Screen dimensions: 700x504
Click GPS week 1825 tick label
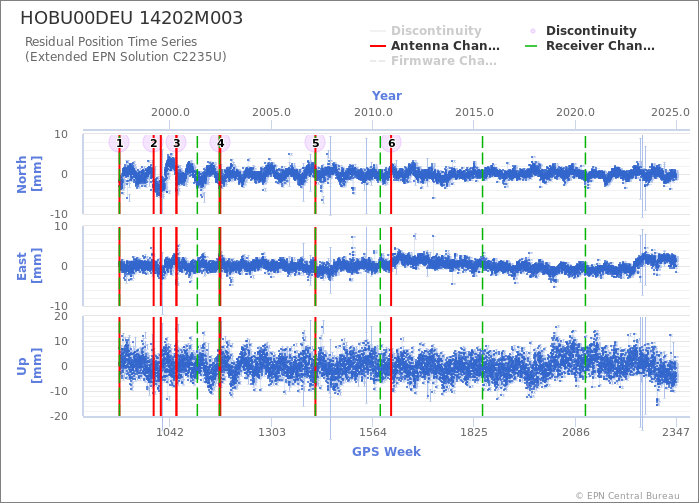[474, 432]
